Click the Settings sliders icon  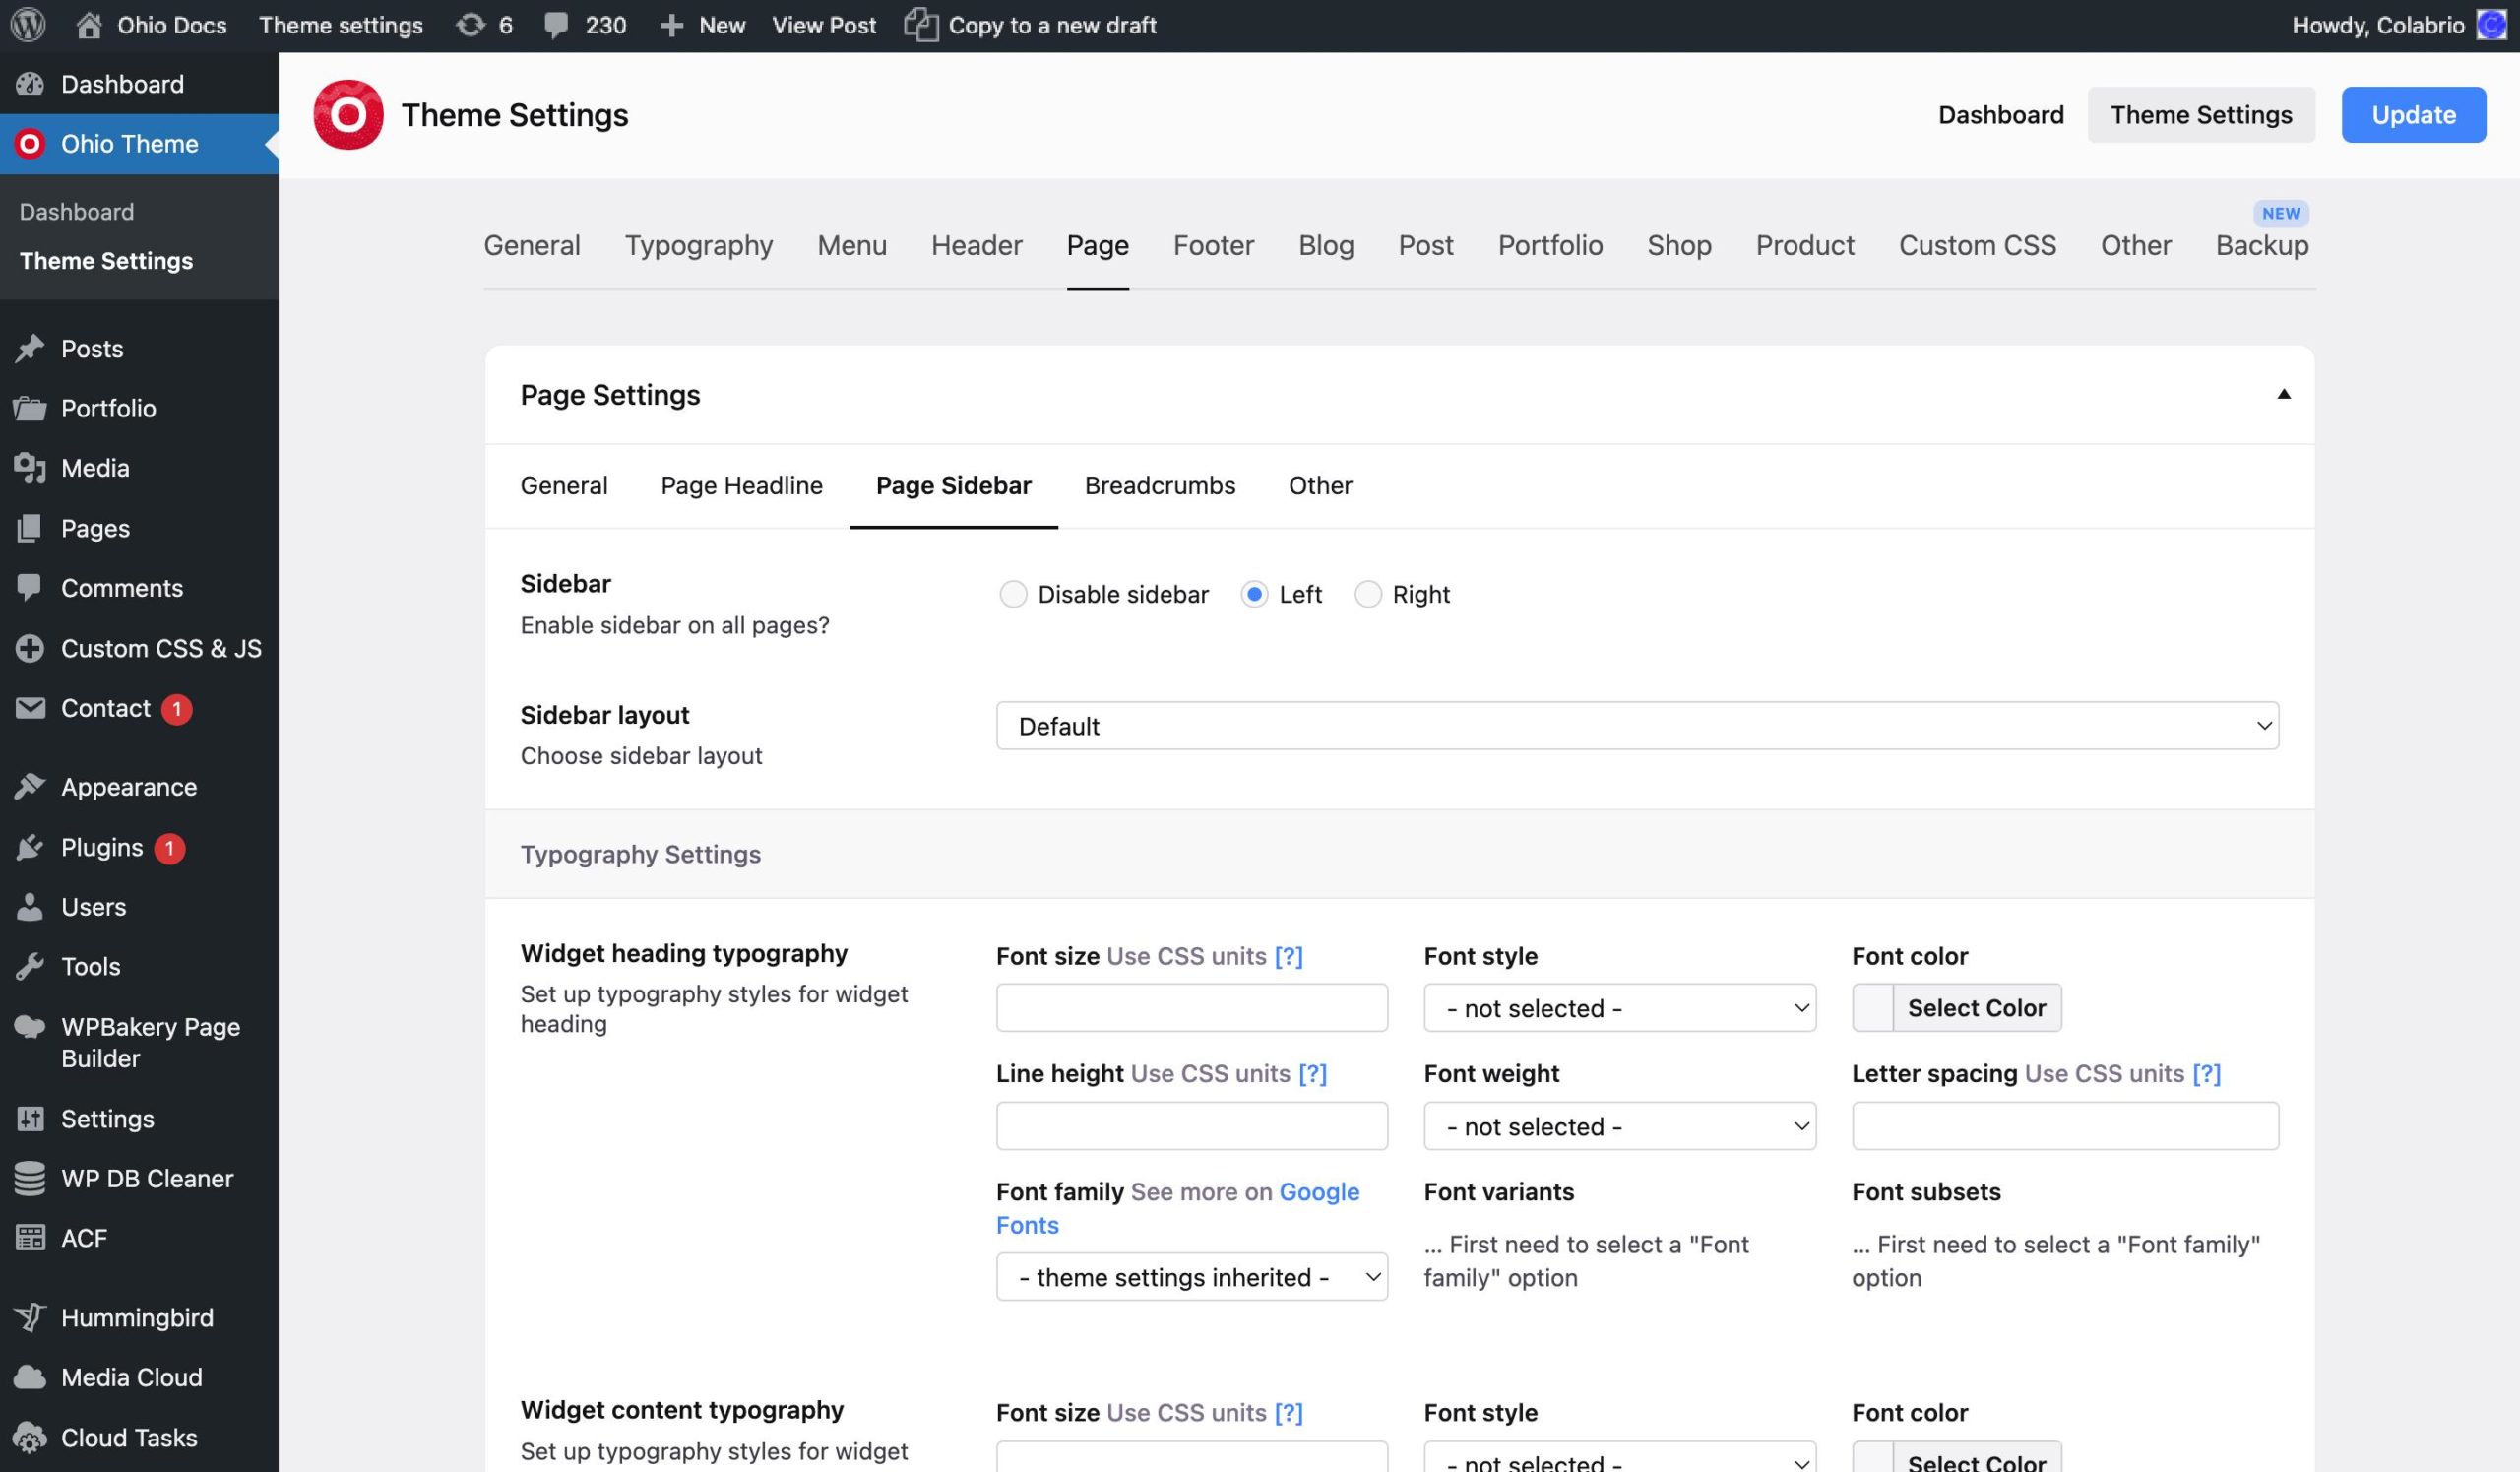click(x=30, y=1119)
